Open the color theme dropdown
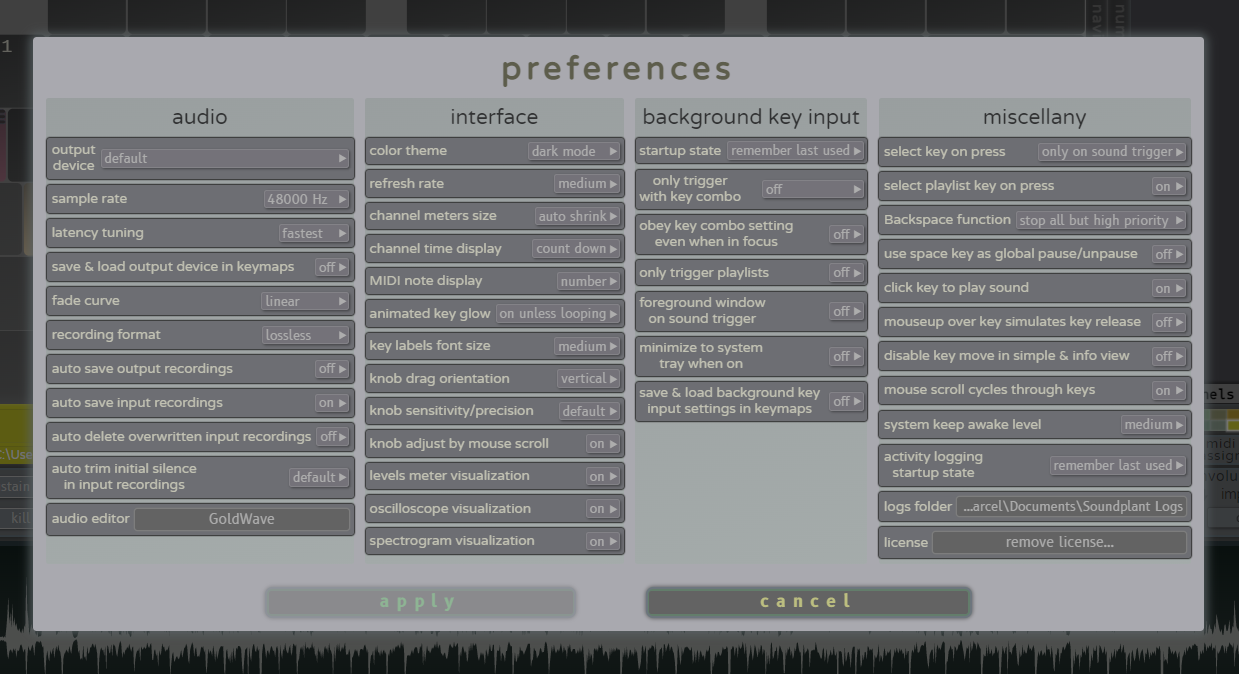The image size is (1239, 674). [574, 151]
